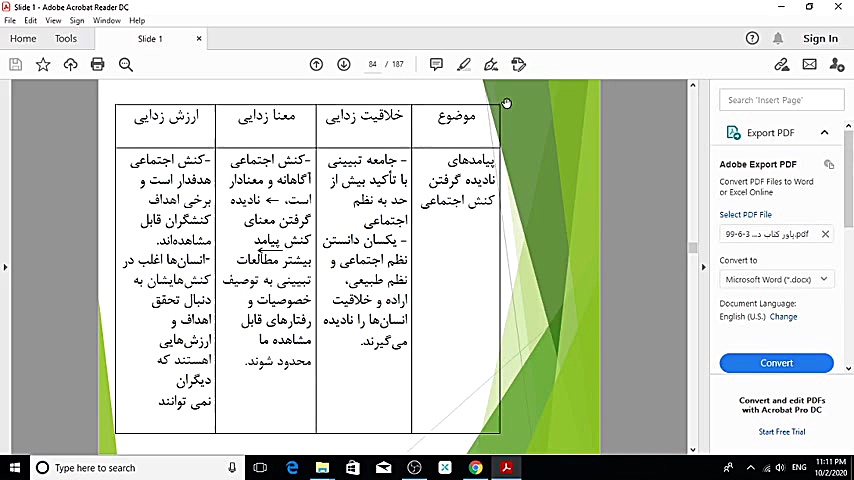The width and height of the screenshot is (854, 480).
Task: Select the Slide 1 document tab
Action: coord(150,39)
